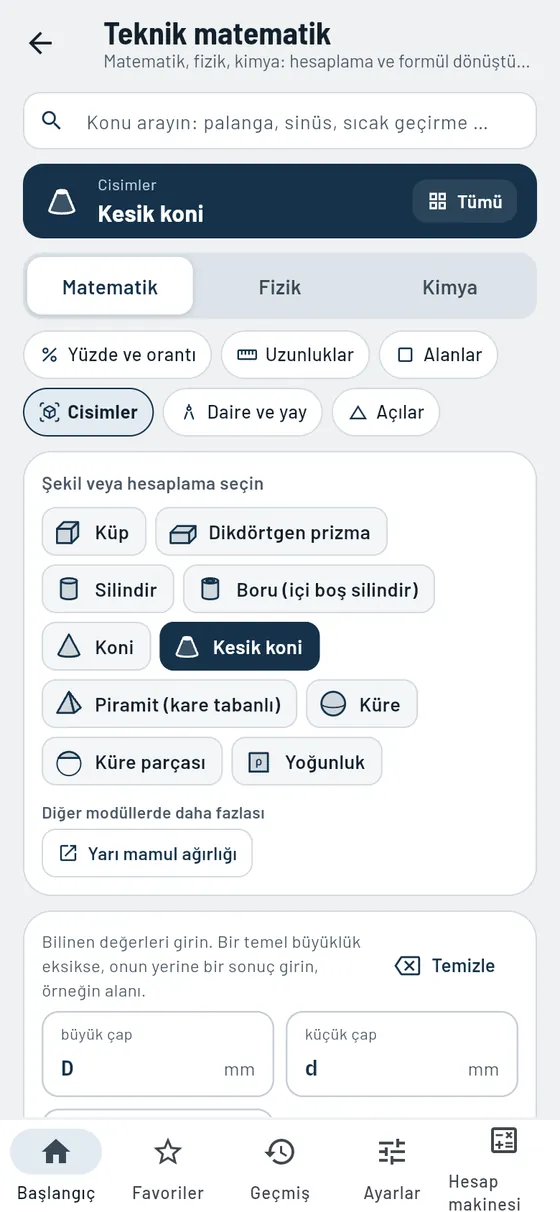560x1212 pixels.
Task: Select Yüzde ve orantı category
Action: [118, 355]
